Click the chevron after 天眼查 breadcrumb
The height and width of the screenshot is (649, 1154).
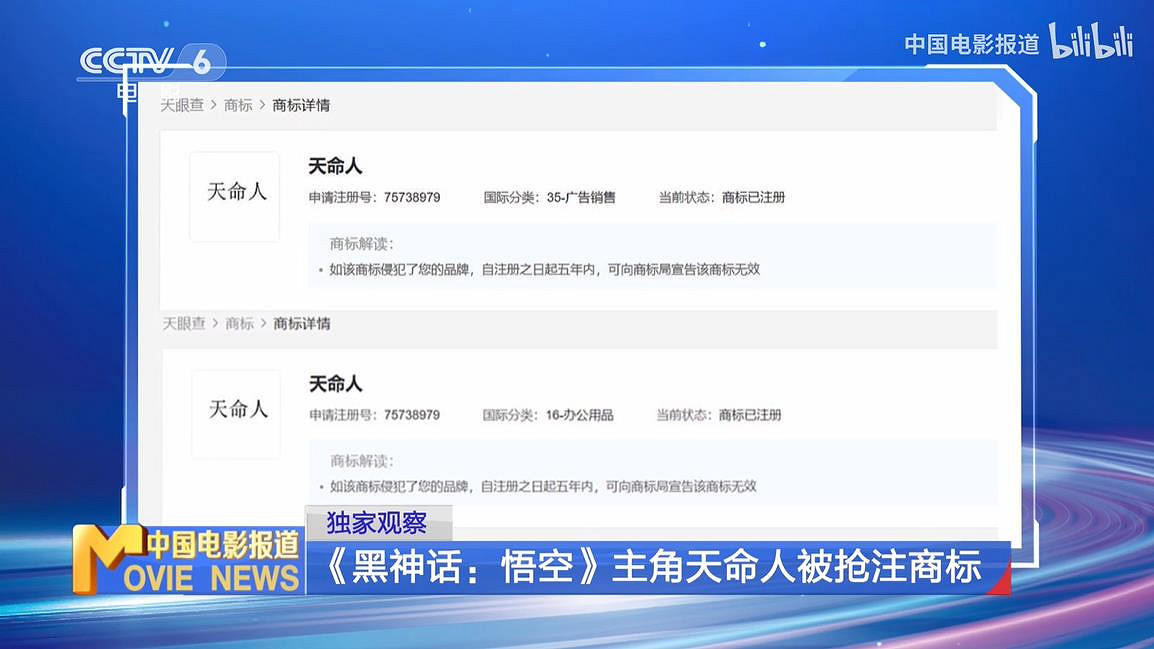point(211,106)
